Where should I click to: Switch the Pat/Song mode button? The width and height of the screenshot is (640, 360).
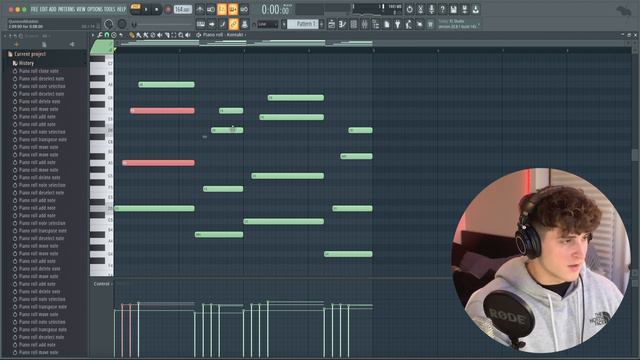click(136, 9)
